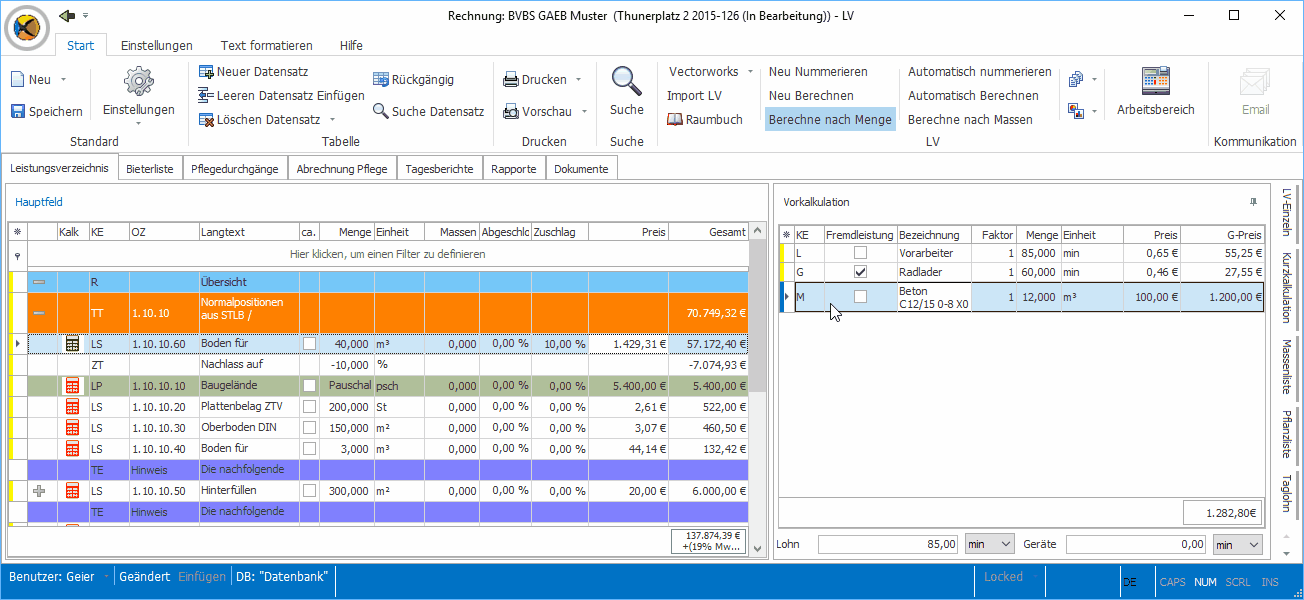1304x600 pixels.
Task: Click the Suche magnifier icon
Action: coord(627,81)
